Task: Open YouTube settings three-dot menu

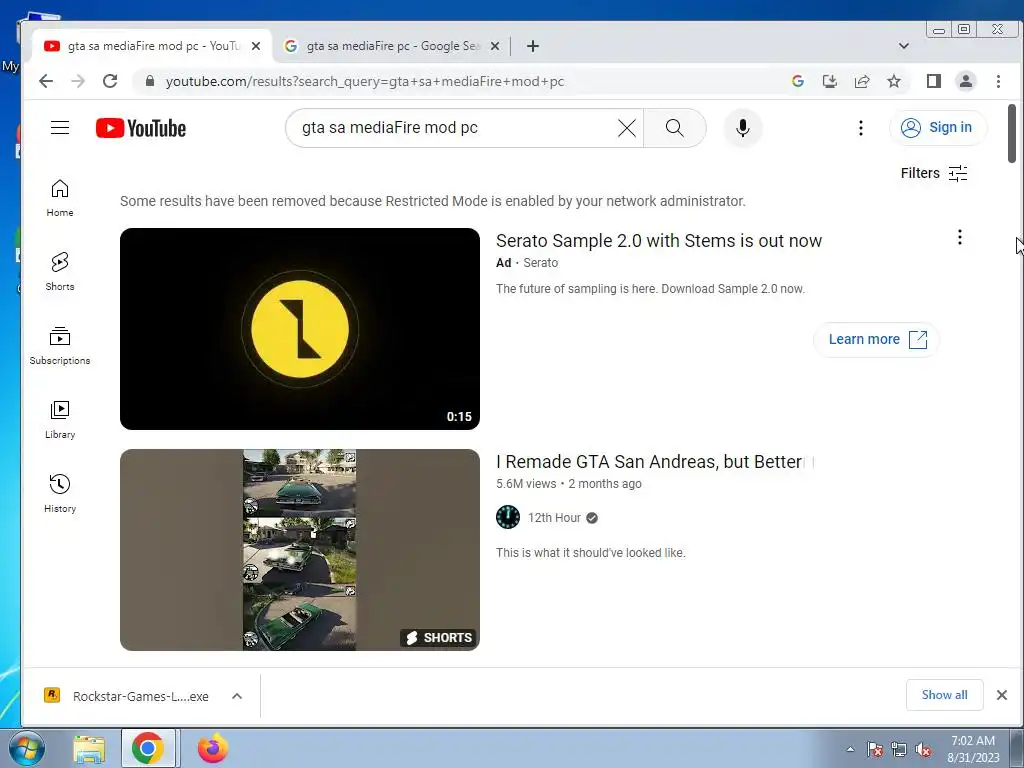Action: pyautogui.click(x=861, y=128)
